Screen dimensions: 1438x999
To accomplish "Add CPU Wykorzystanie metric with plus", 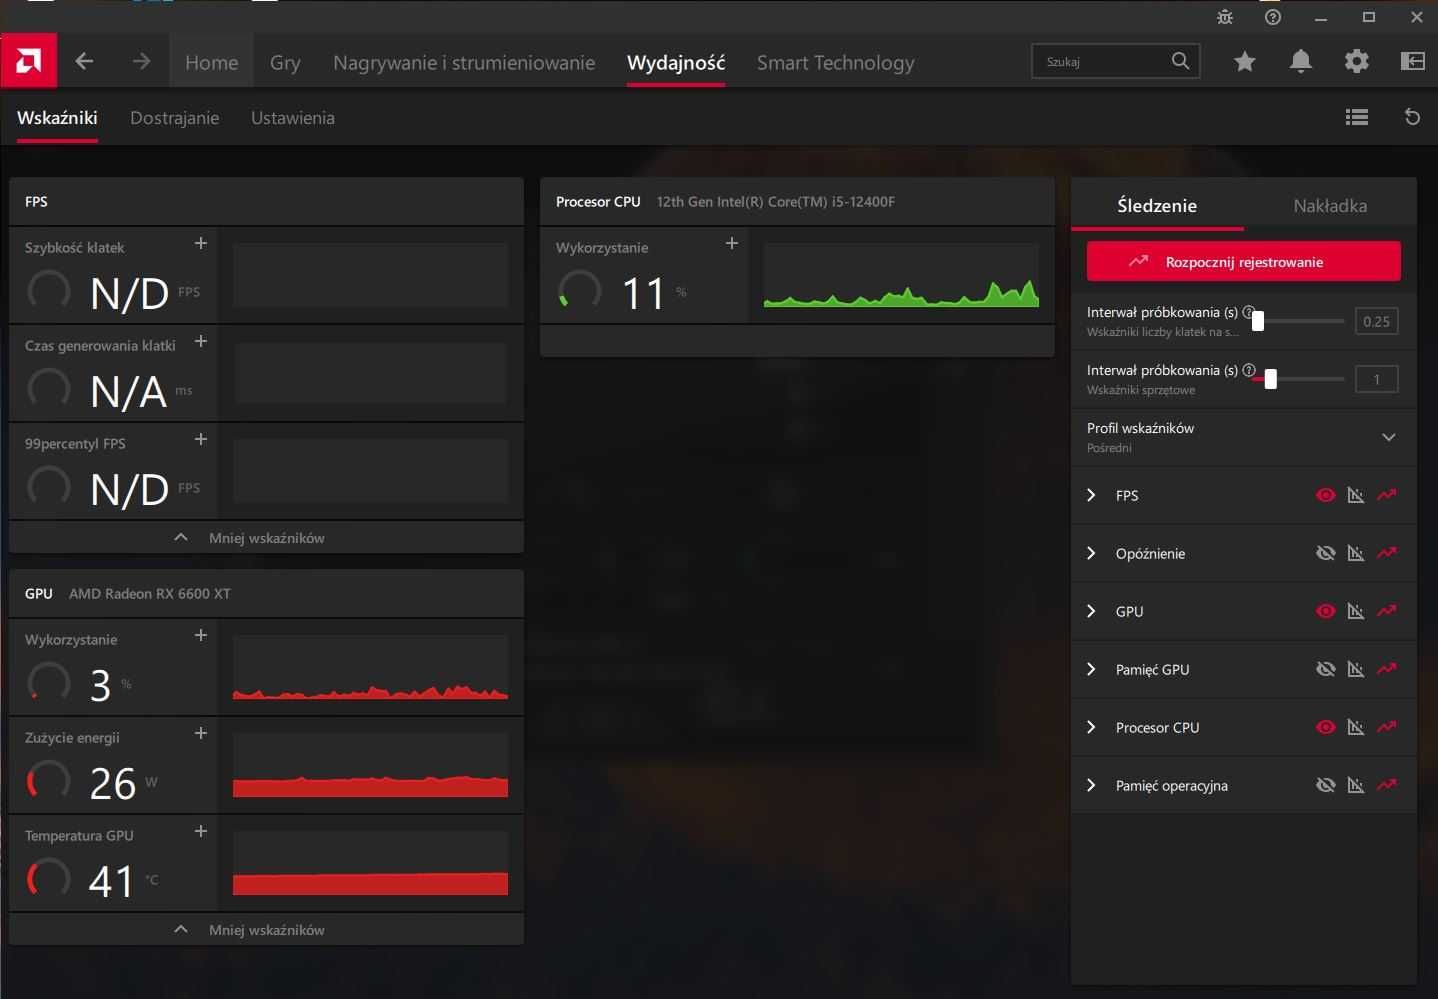I will pos(732,243).
